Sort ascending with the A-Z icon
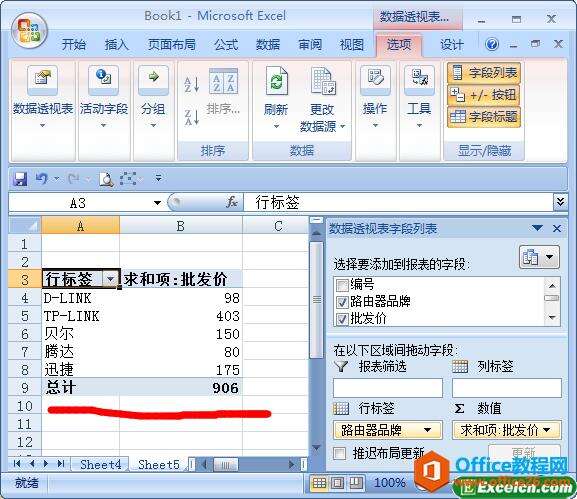Viewport: 577px width, 499px height. [x=191, y=84]
